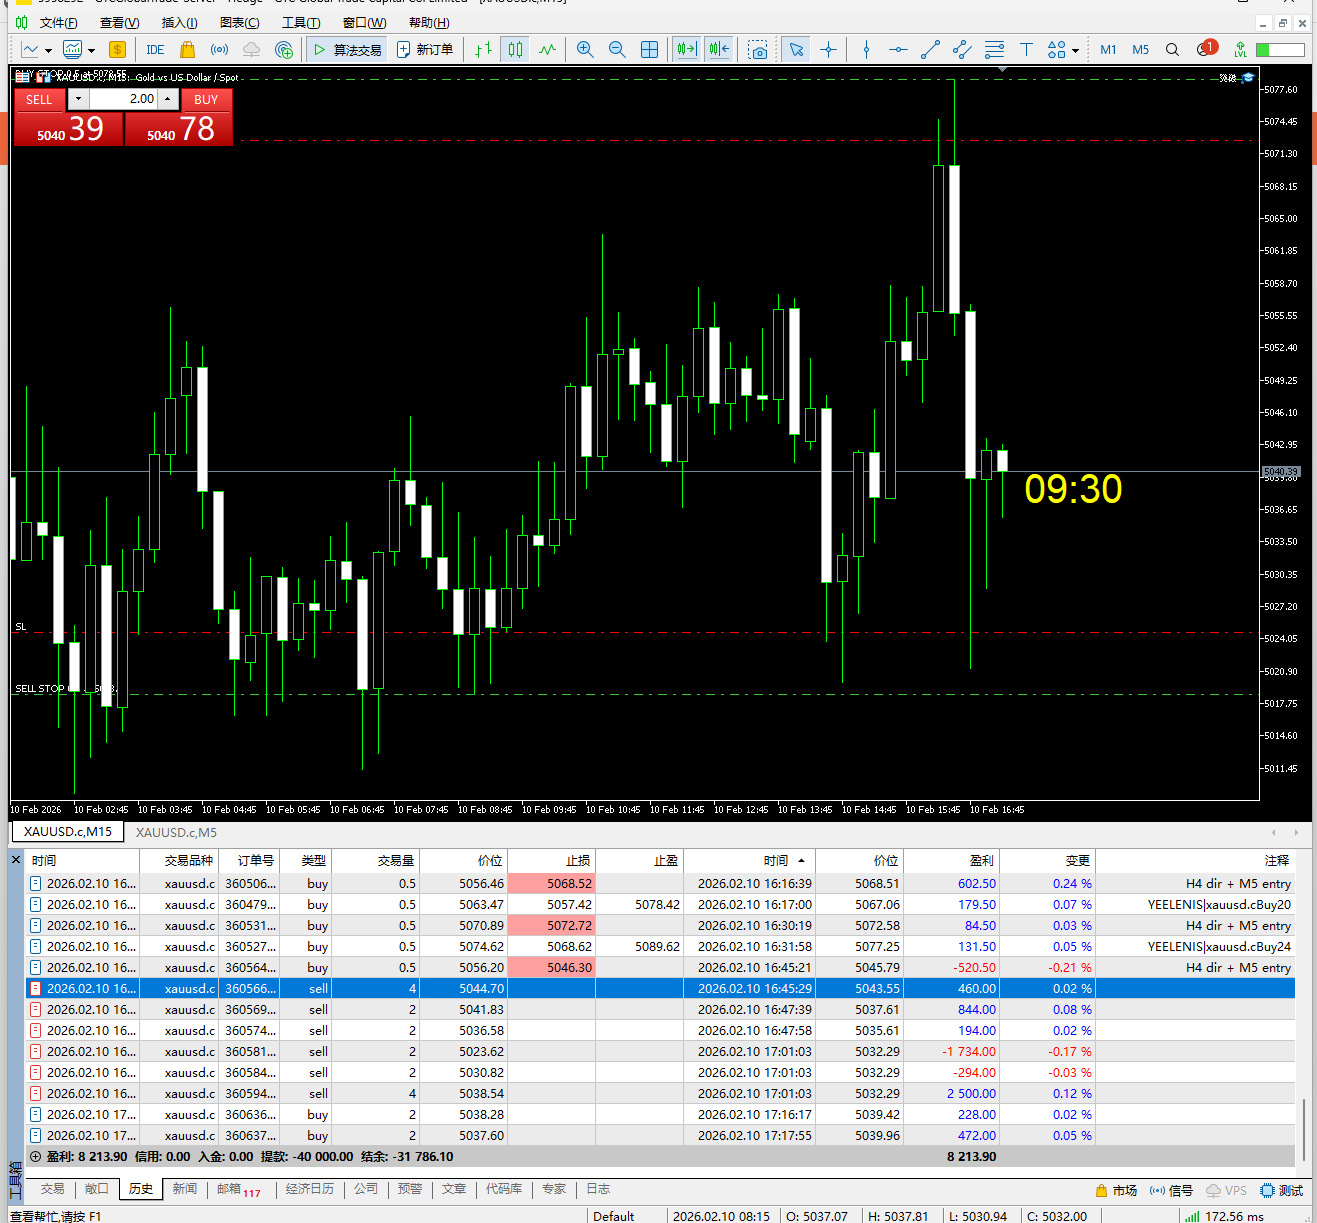Open the VPS cloud toolbar icon
1317x1223 pixels.
pos(251,49)
